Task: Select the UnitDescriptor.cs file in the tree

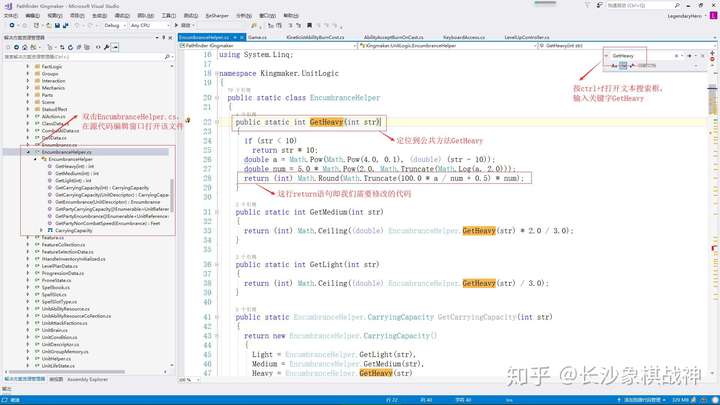Action: click(x=60, y=344)
